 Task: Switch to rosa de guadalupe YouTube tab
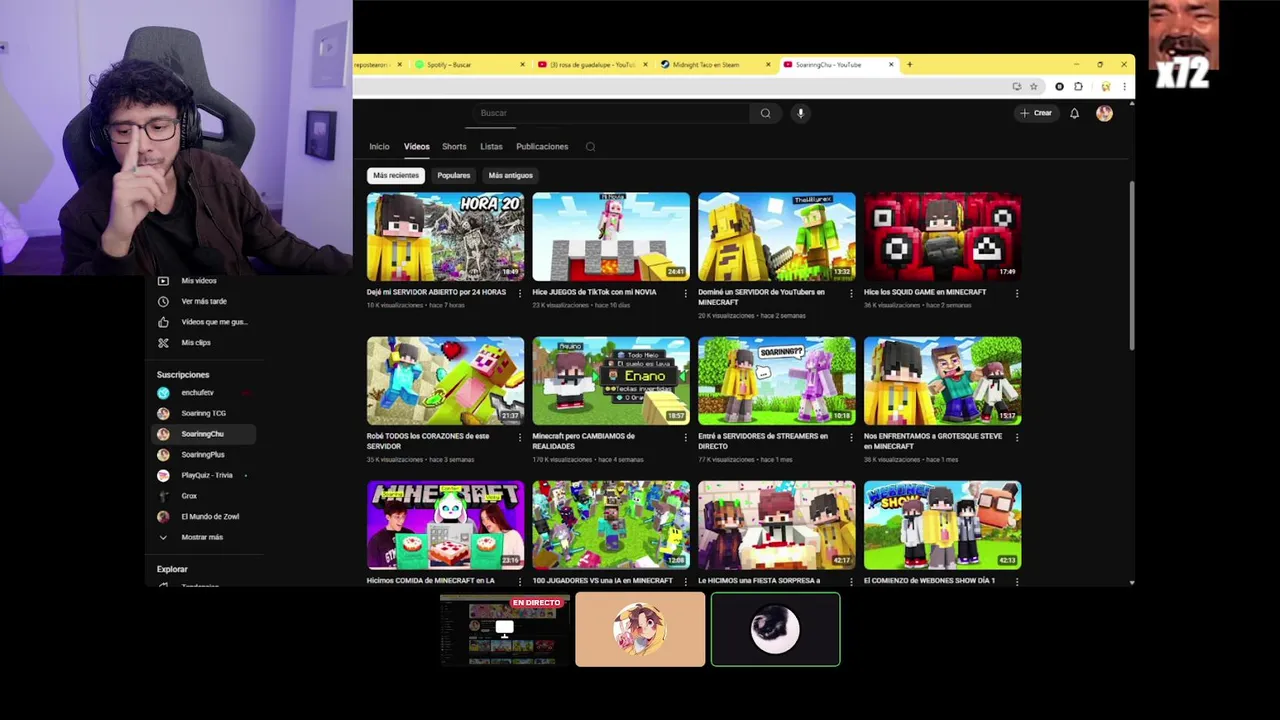click(591, 65)
